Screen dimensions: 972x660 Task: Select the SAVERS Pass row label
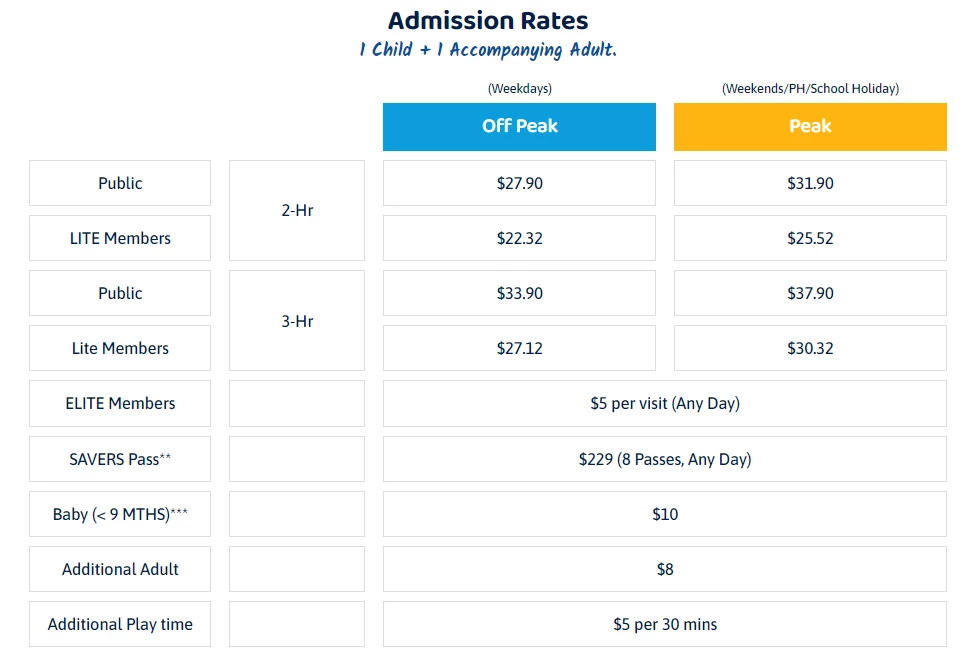click(x=120, y=459)
